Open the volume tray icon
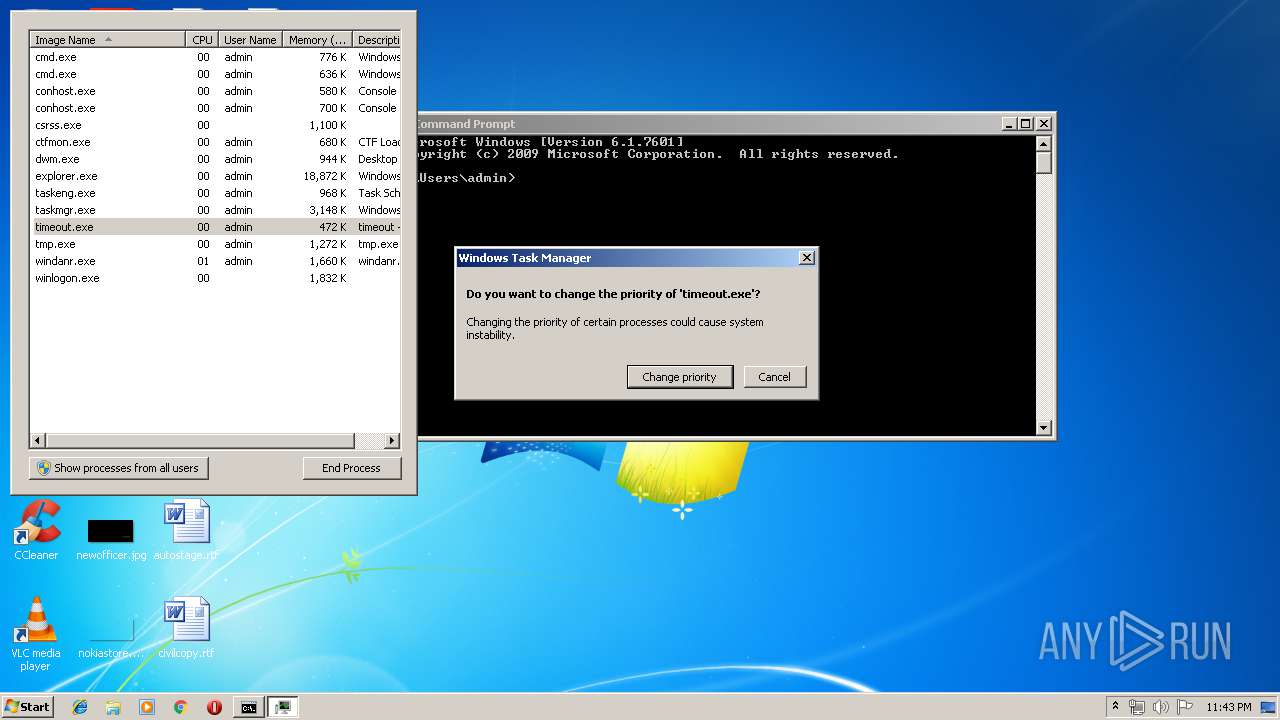The width and height of the screenshot is (1280, 720). tap(1161, 707)
